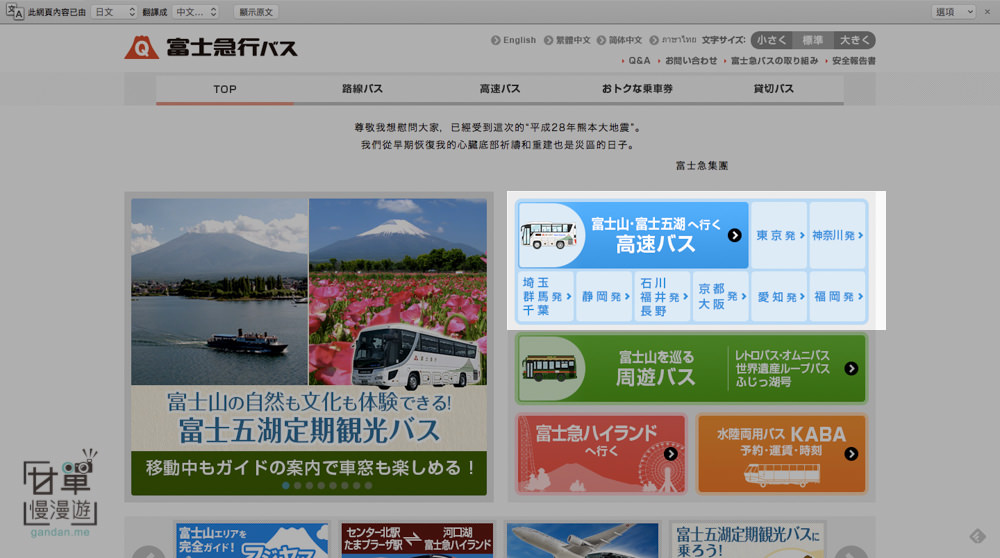Switch site language to 繁體中文

[567, 40]
